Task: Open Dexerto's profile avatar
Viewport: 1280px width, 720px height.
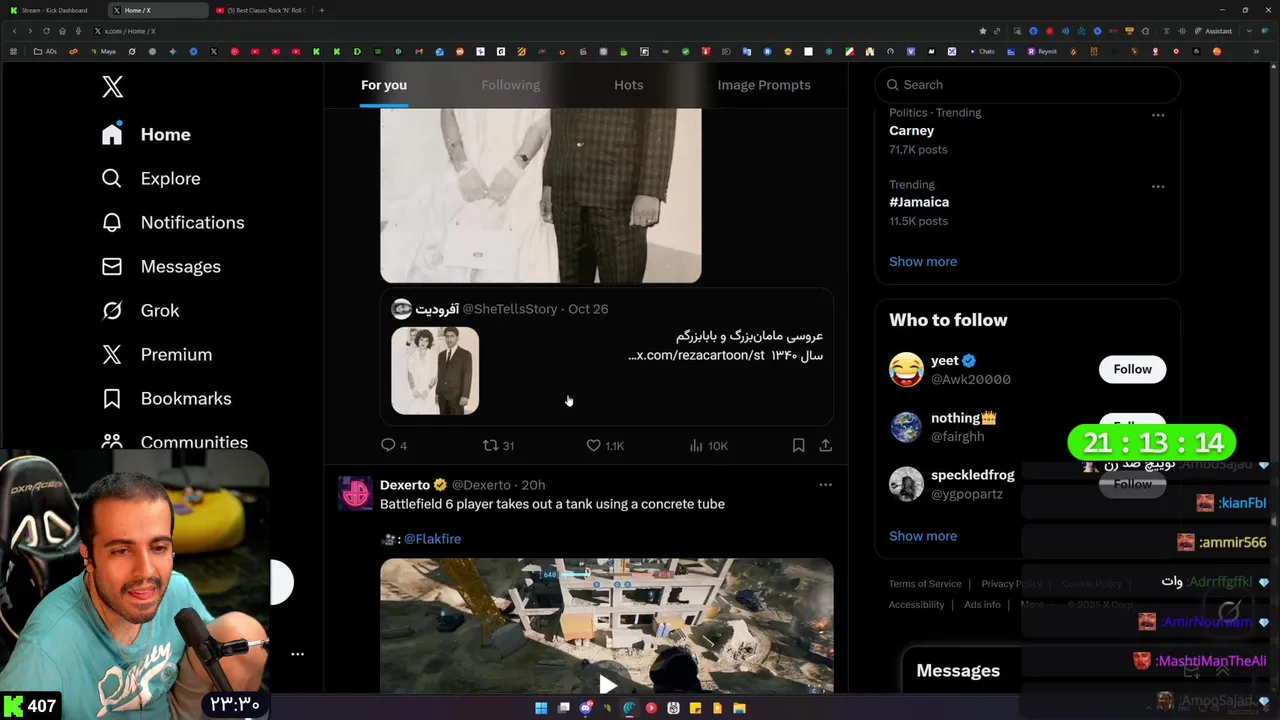Action: (355, 493)
